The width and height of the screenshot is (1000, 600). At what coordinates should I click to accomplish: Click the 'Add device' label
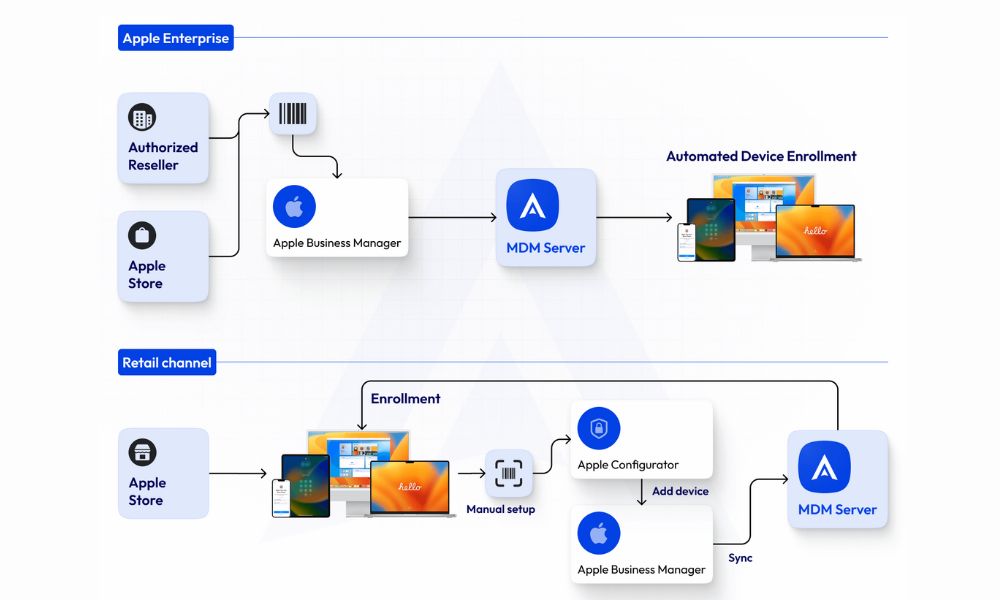click(x=680, y=491)
